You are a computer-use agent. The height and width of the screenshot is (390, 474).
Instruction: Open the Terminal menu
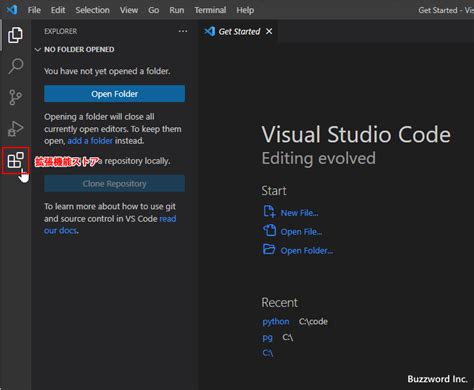210,10
